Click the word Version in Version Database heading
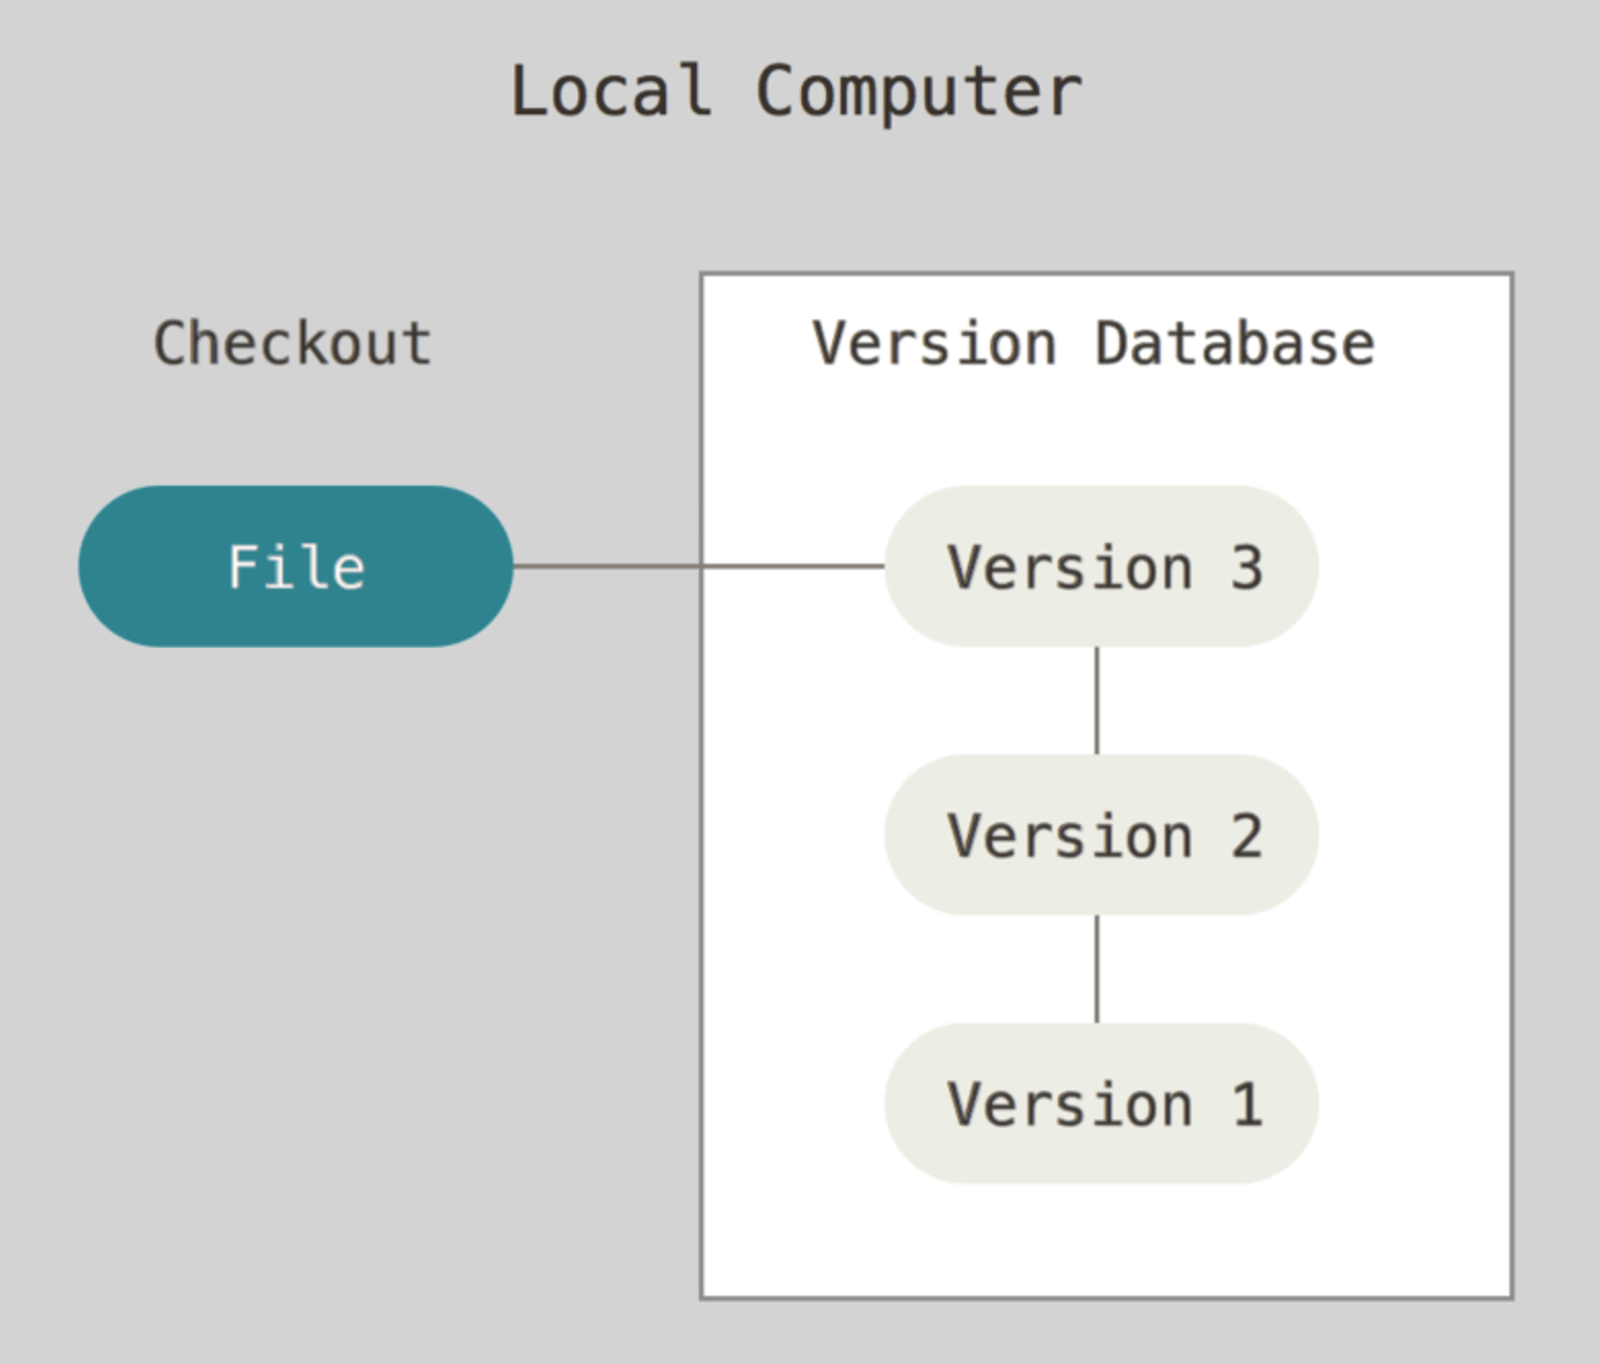This screenshot has width=1600, height=1364. [934, 343]
